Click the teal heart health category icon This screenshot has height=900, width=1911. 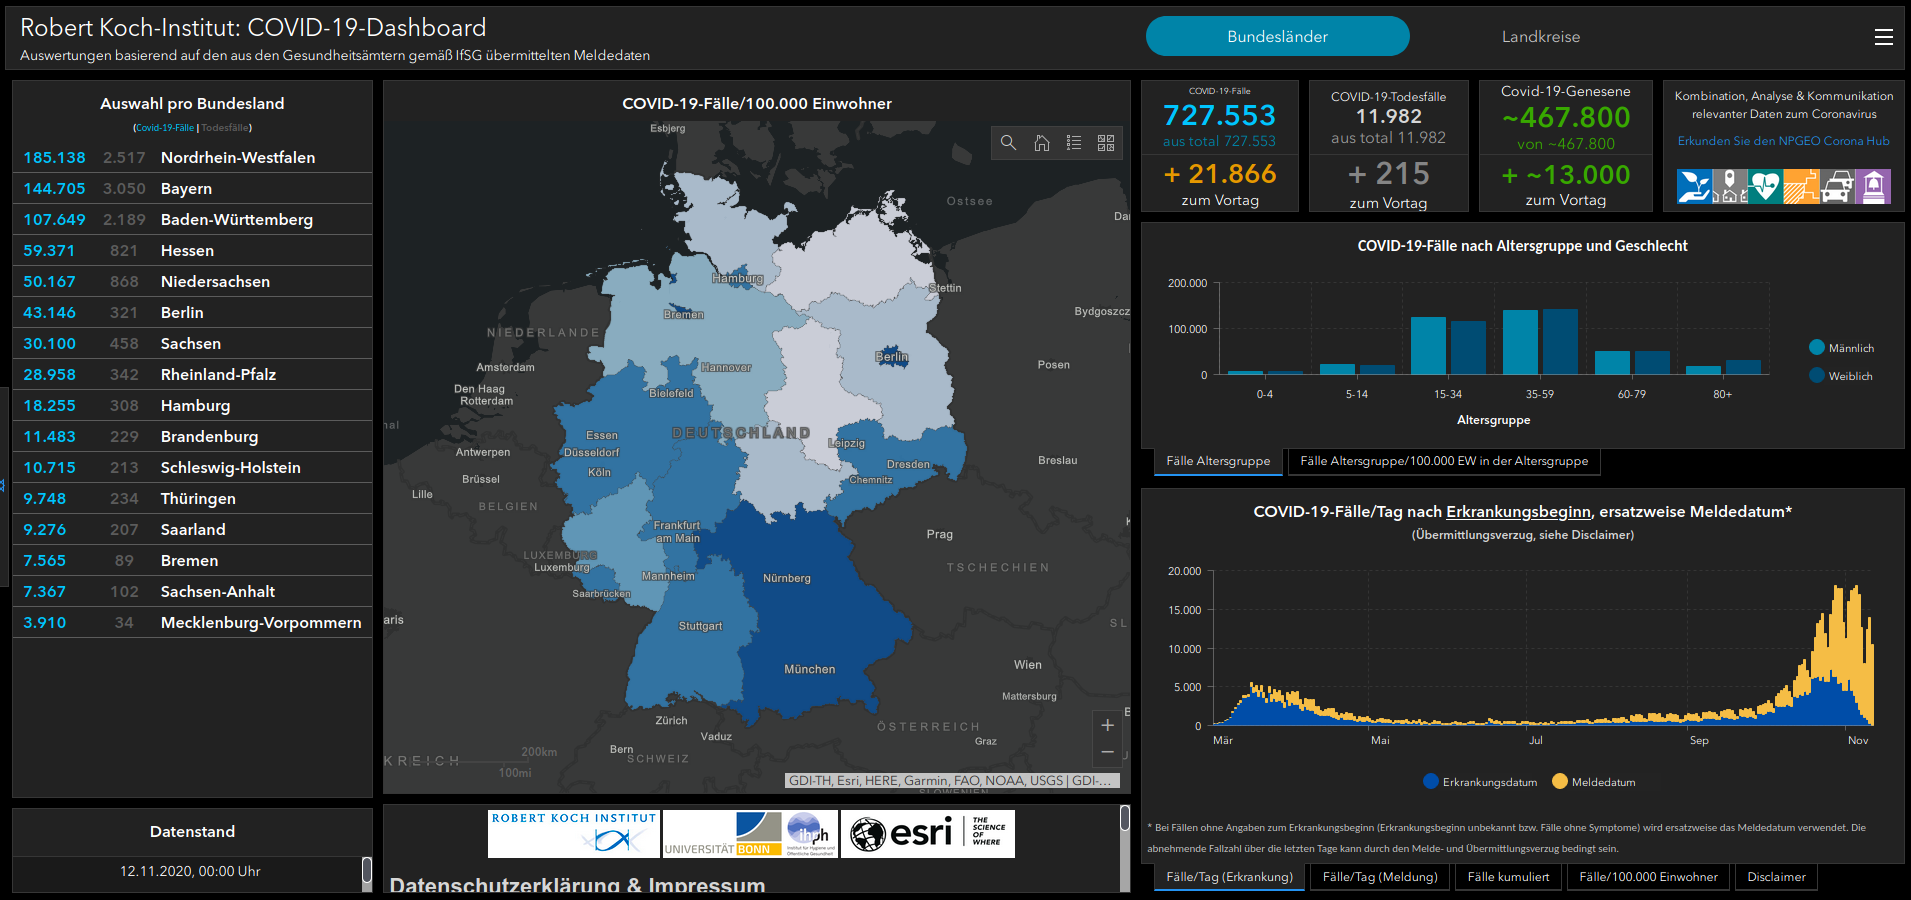point(1765,187)
